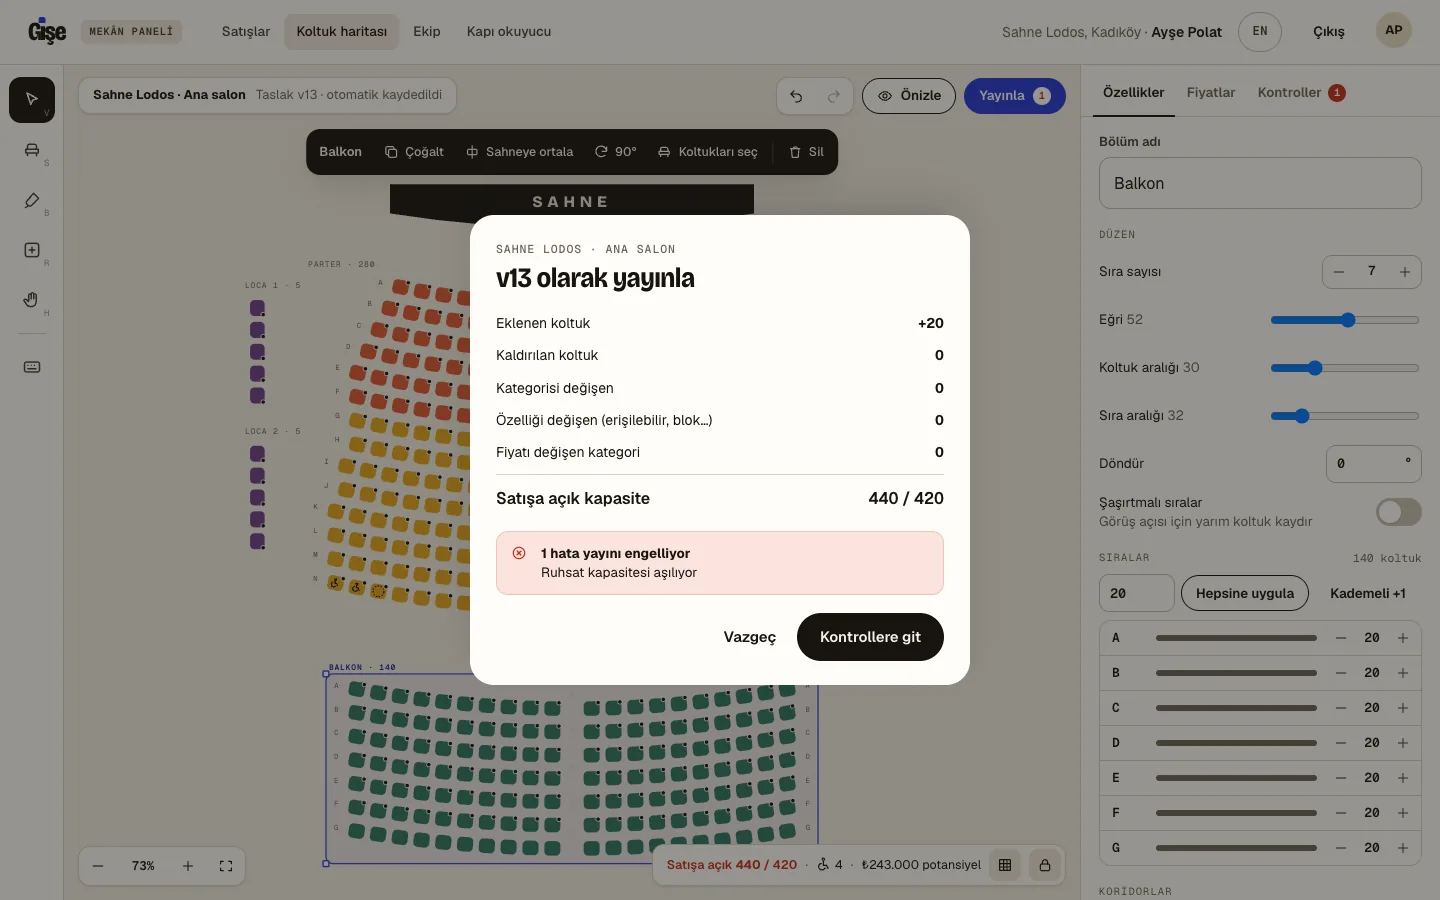Zoom out of the seat map
Screen dimensions: 1440x900
(98, 866)
